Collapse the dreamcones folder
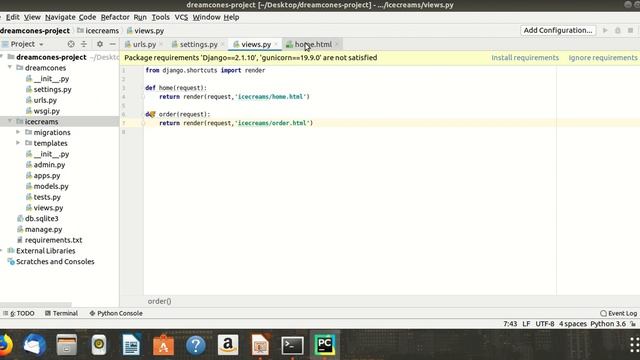The image size is (640, 360). (x=10, y=67)
